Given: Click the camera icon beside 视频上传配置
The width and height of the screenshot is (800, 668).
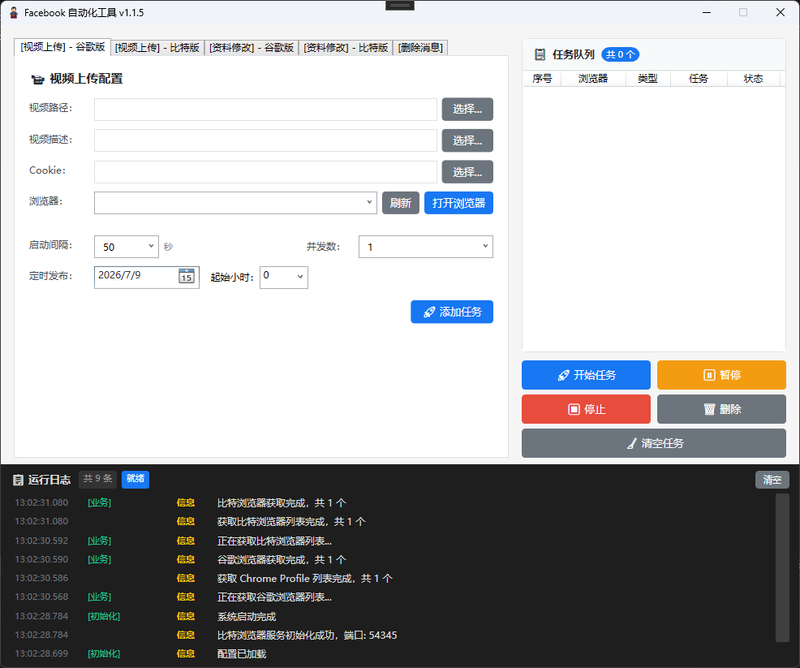Looking at the screenshot, I should point(38,79).
